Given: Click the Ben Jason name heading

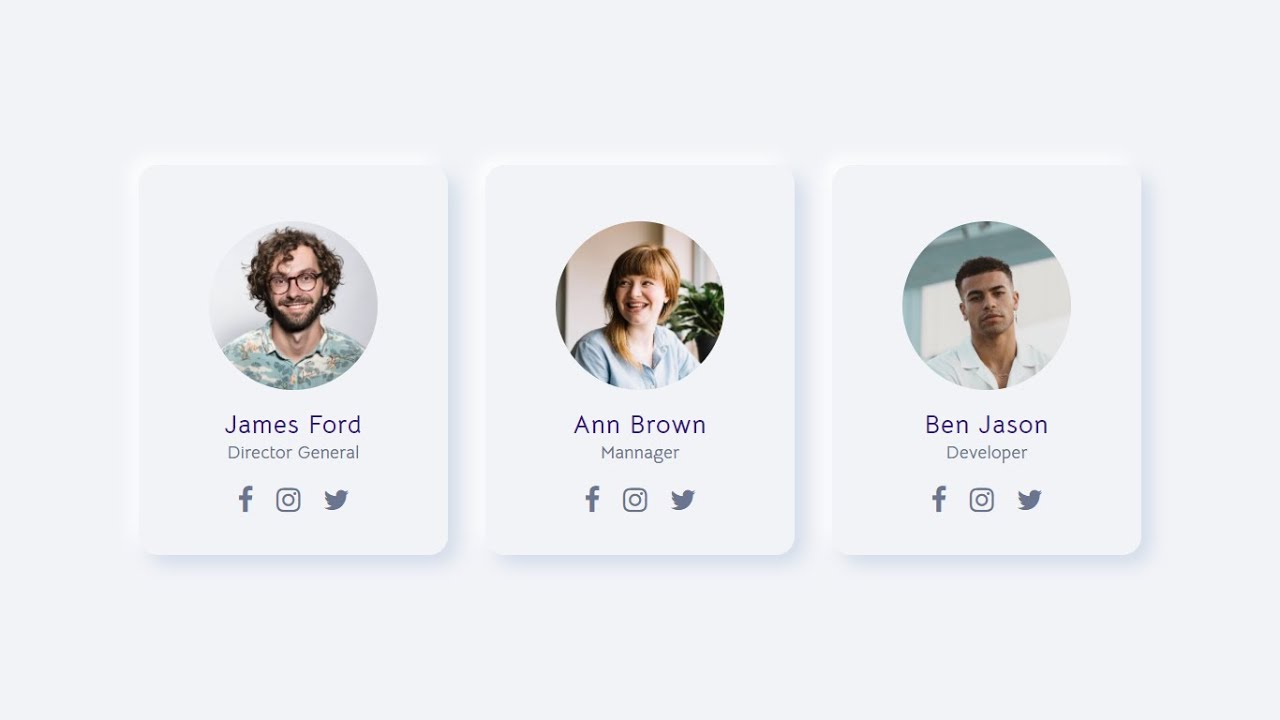Looking at the screenshot, I should click(987, 425).
